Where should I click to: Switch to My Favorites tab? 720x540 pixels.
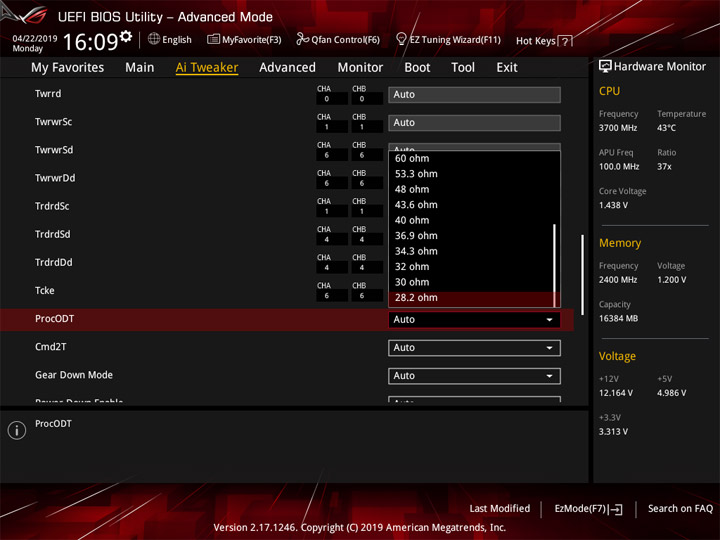(x=68, y=68)
